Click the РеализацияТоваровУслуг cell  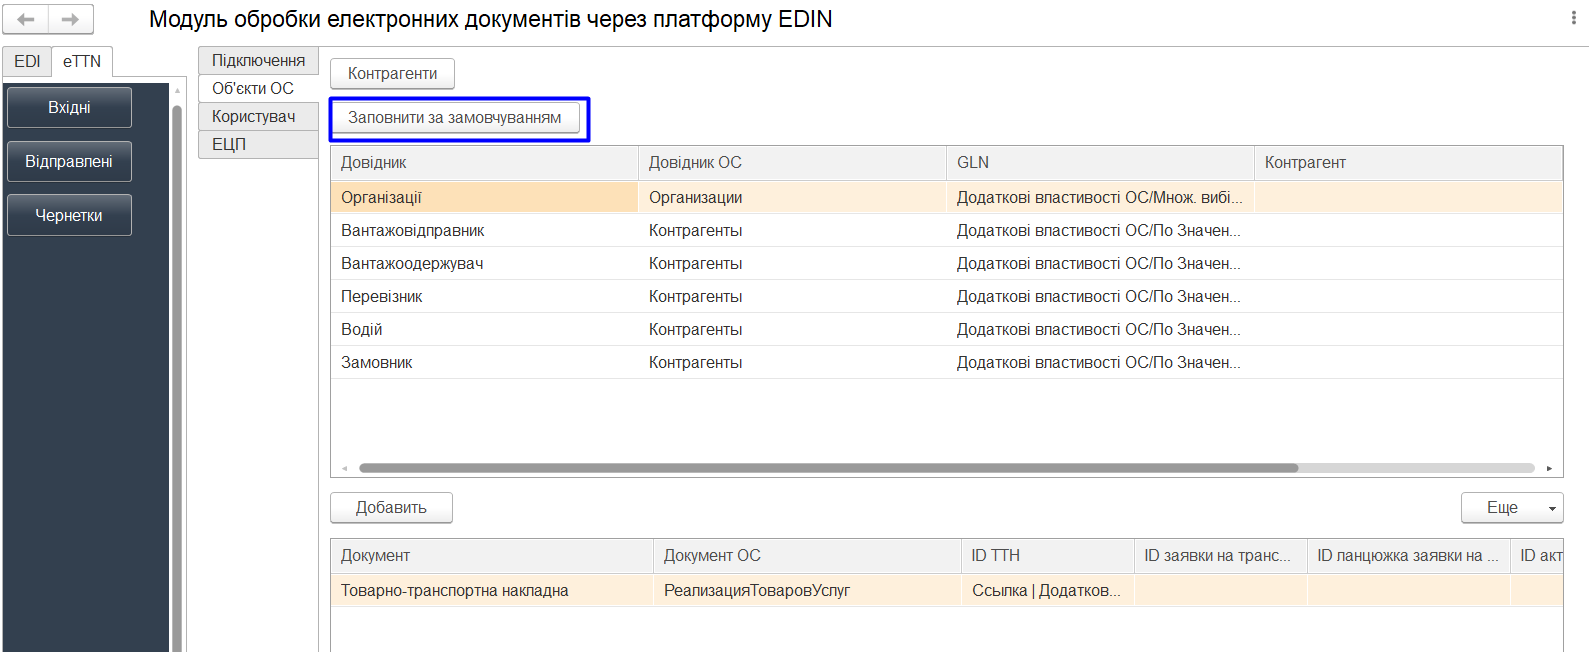pos(808,590)
